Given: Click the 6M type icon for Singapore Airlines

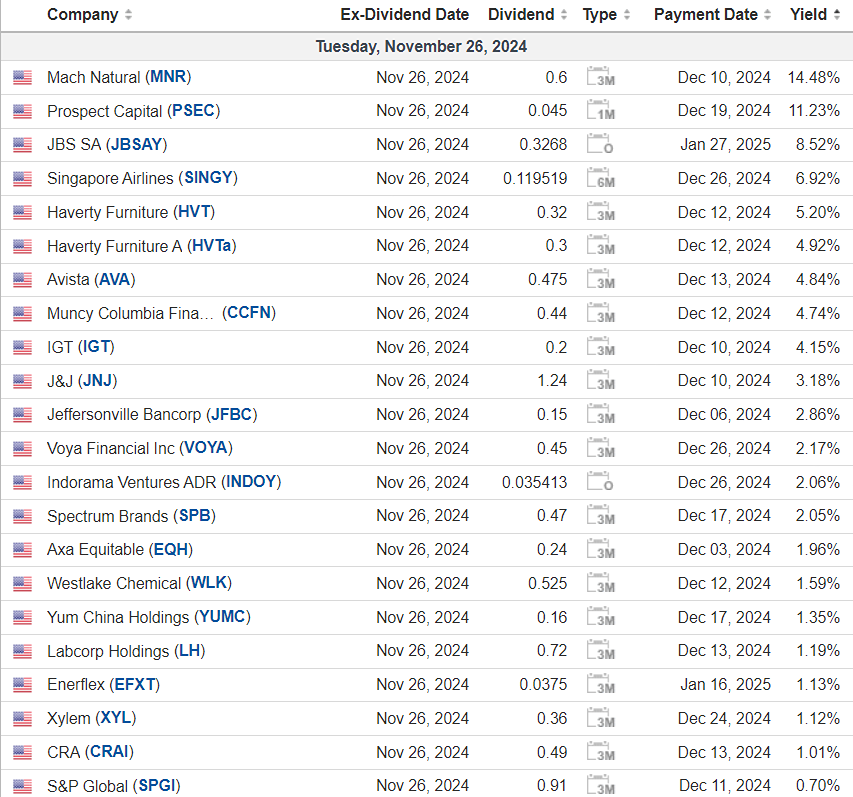Looking at the screenshot, I should click(600, 179).
